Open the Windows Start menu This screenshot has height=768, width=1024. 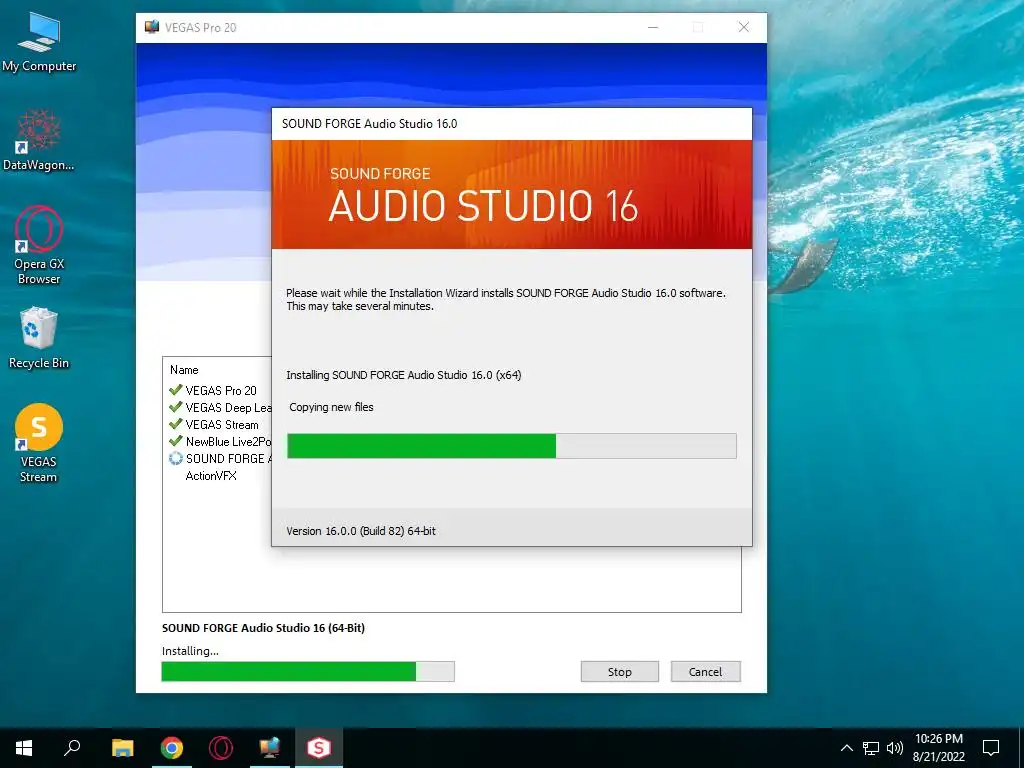coord(24,748)
